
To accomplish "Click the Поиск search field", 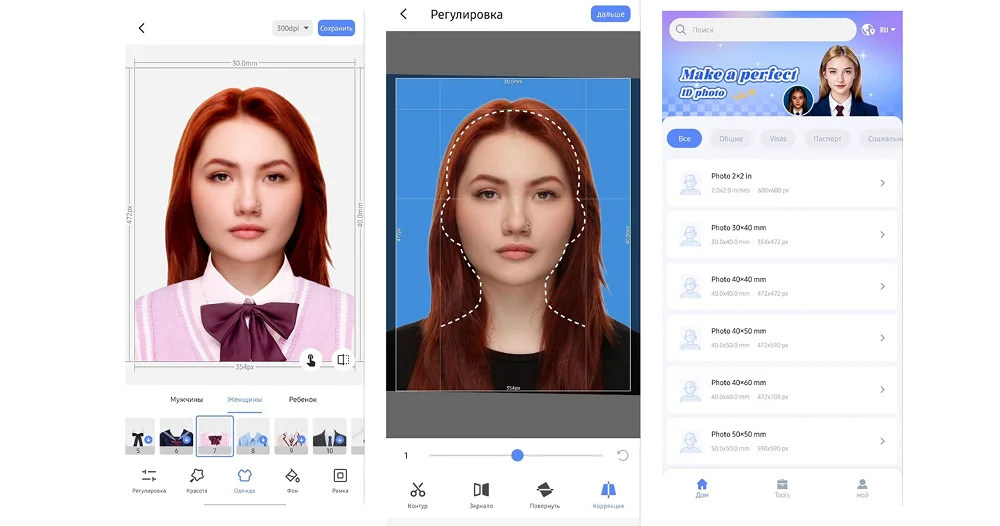I will (763, 29).
